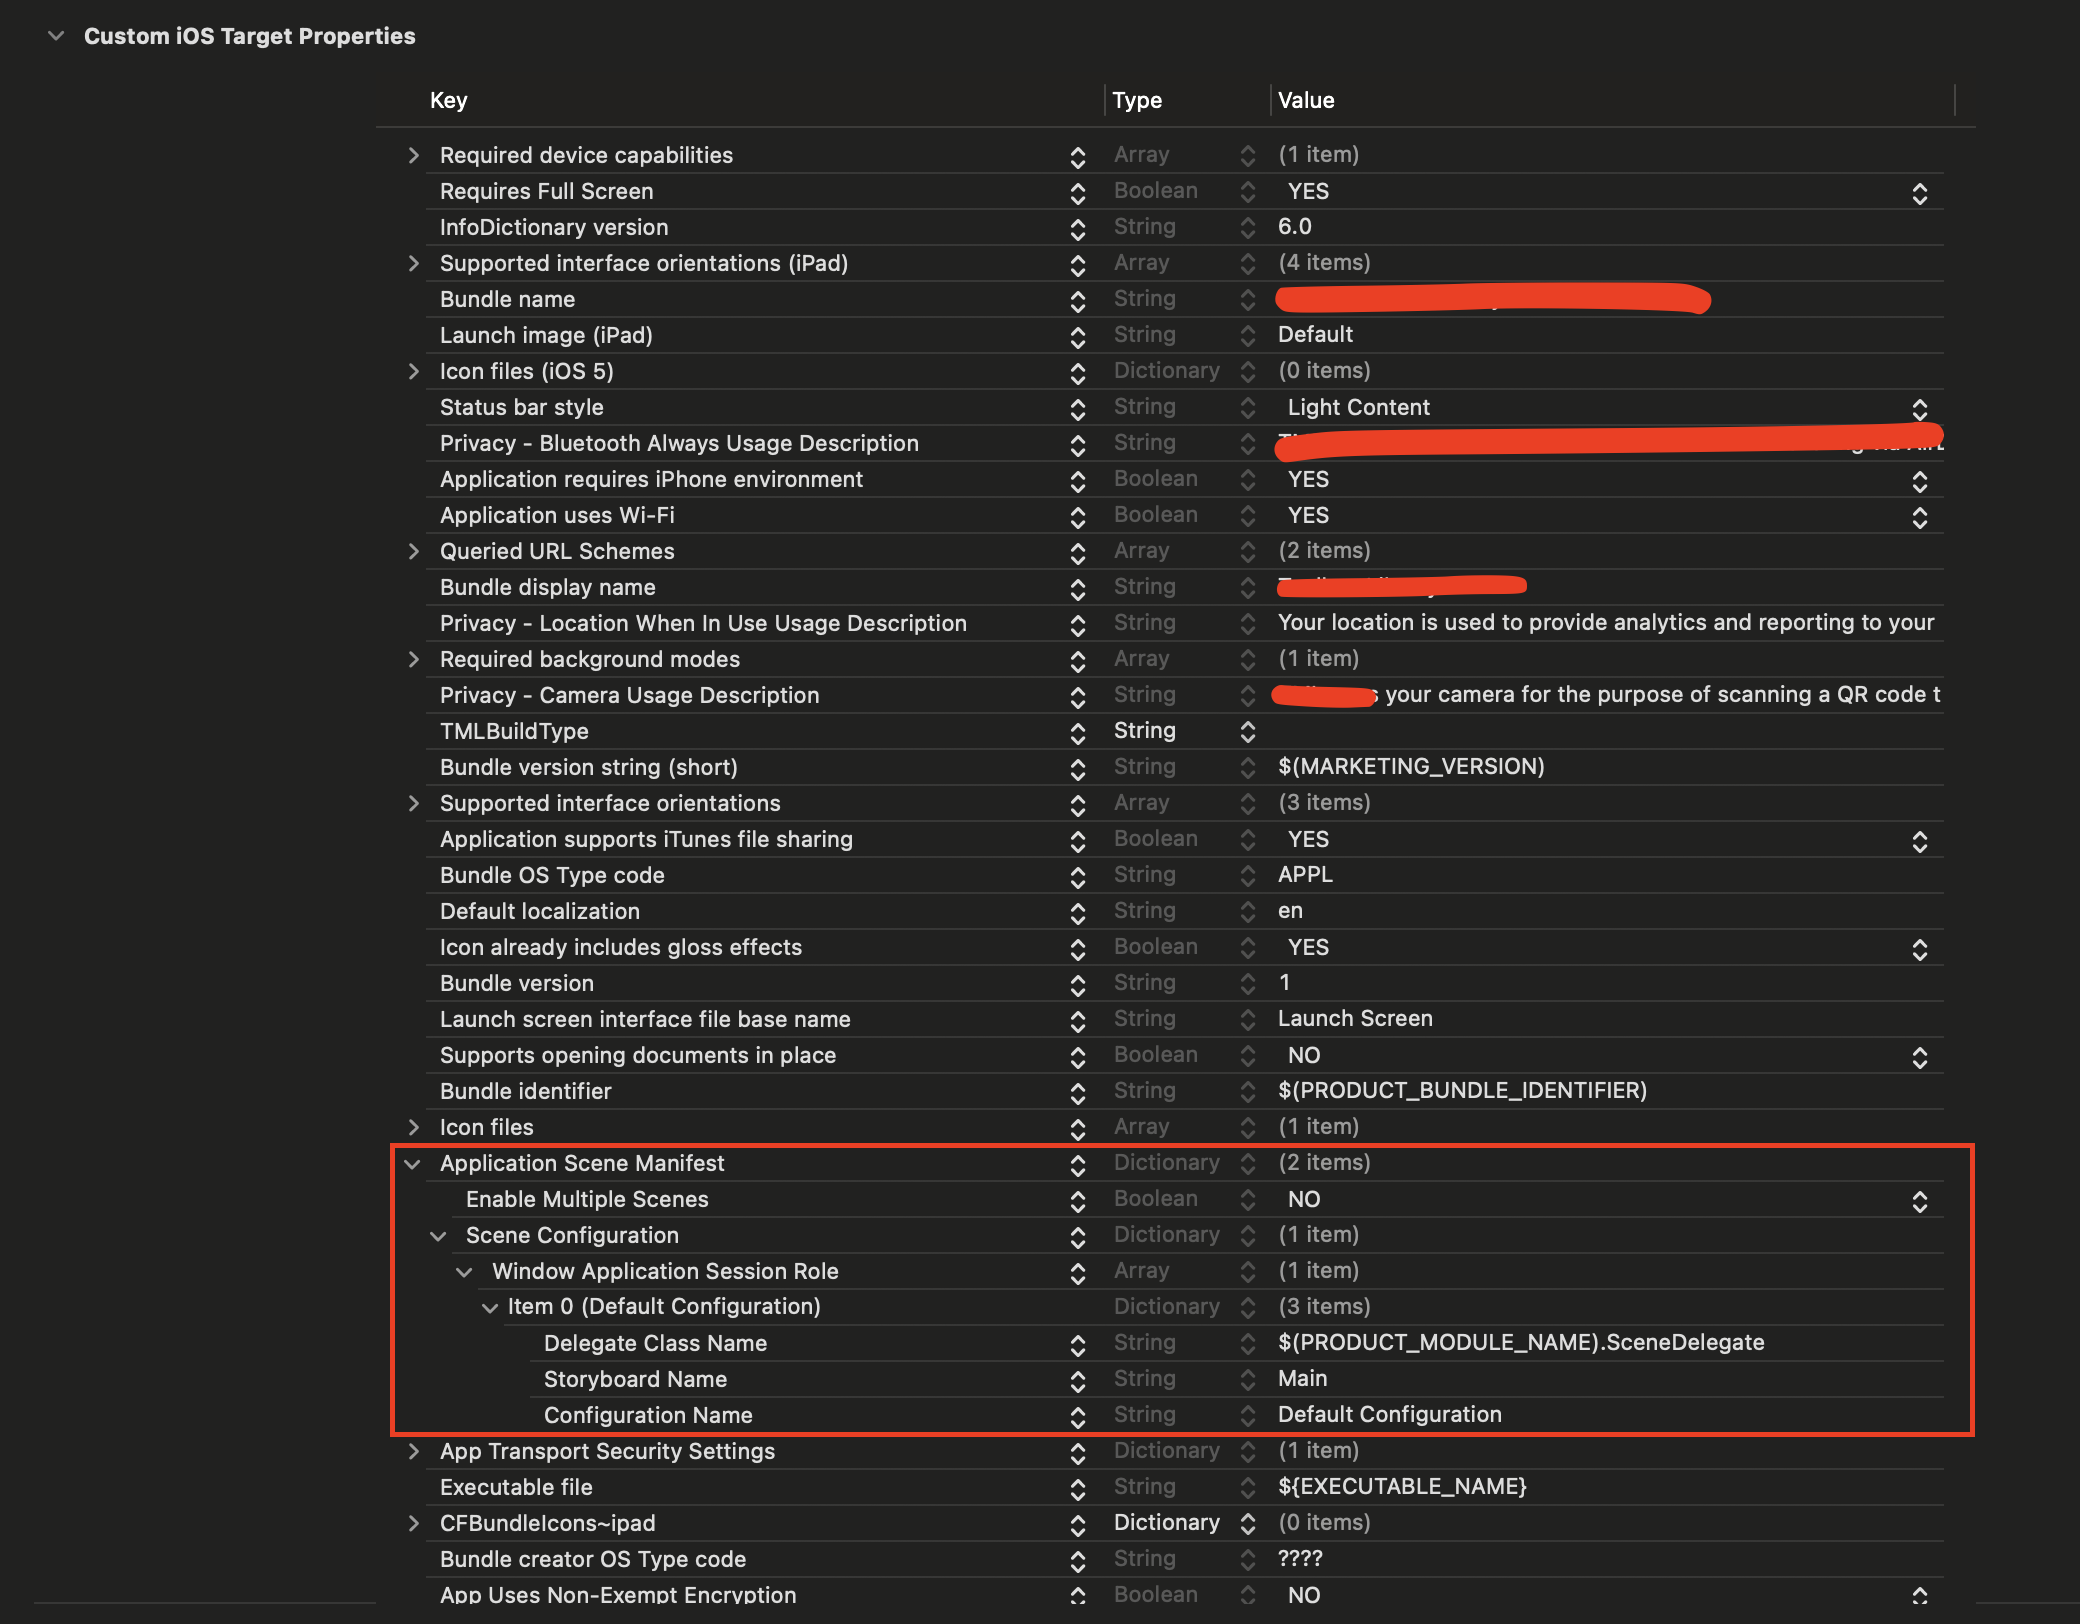Screen dimensions: 2080x1624
Task: Click the key stepper for Bundle identifier
Action: (x=1077, y=1092)
